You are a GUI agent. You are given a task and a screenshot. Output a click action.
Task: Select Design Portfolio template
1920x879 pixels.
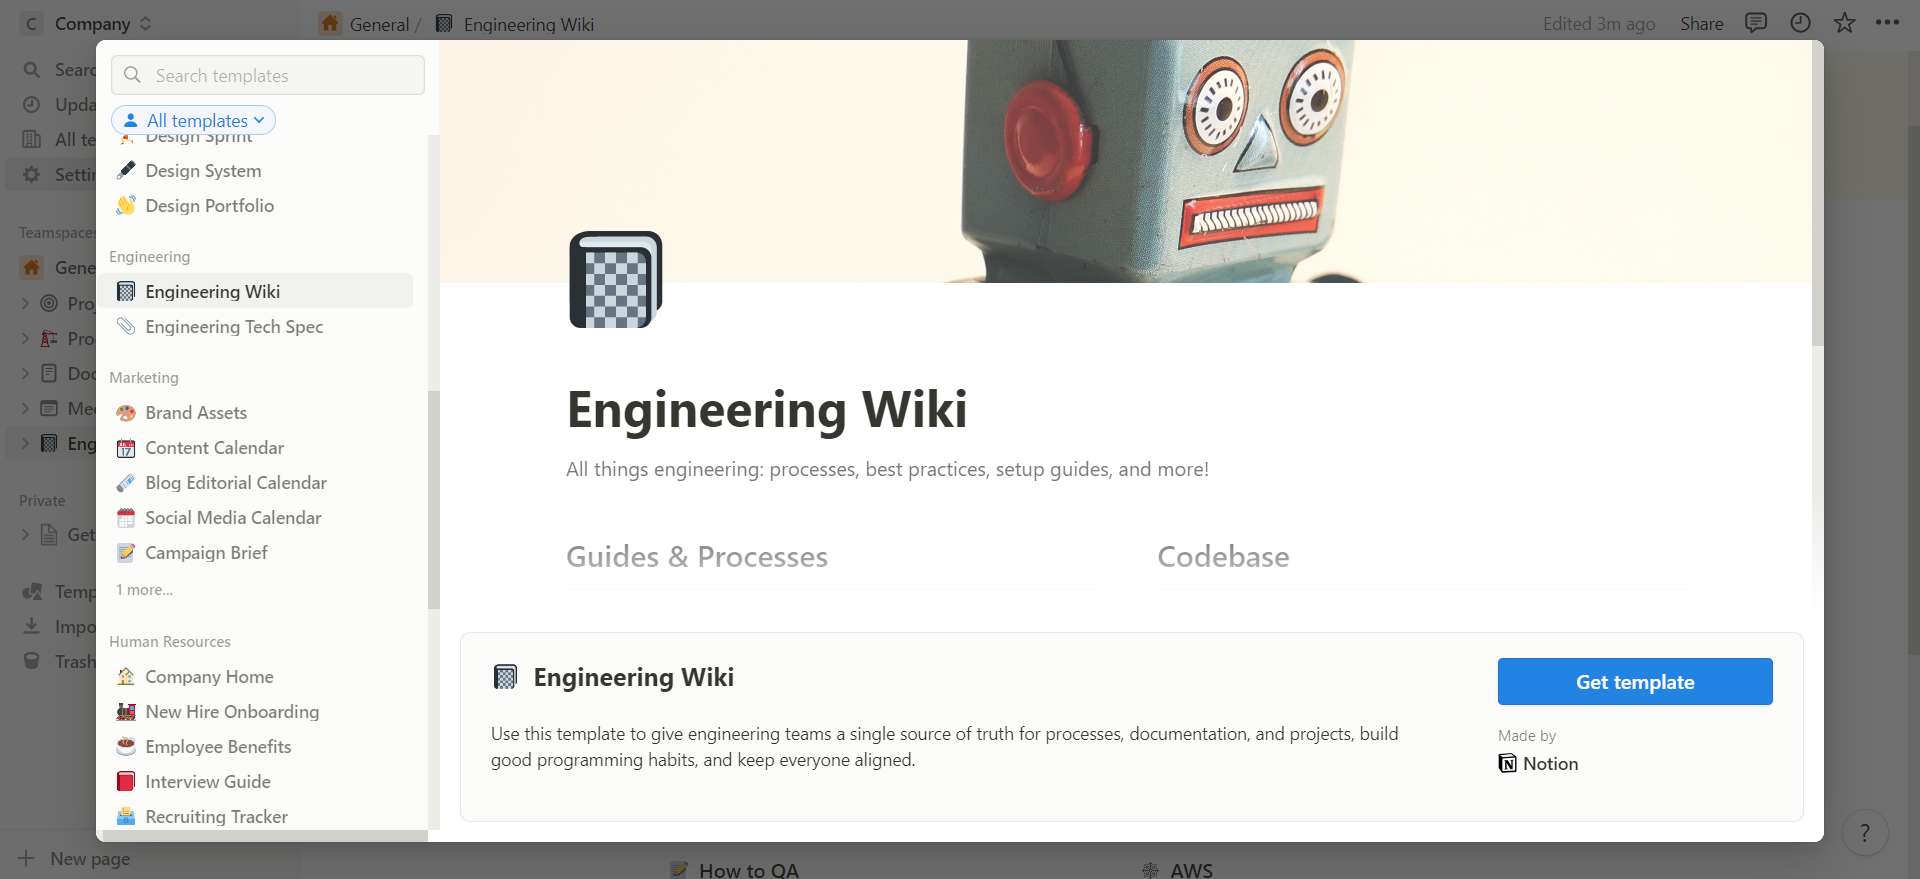[258, 205]
